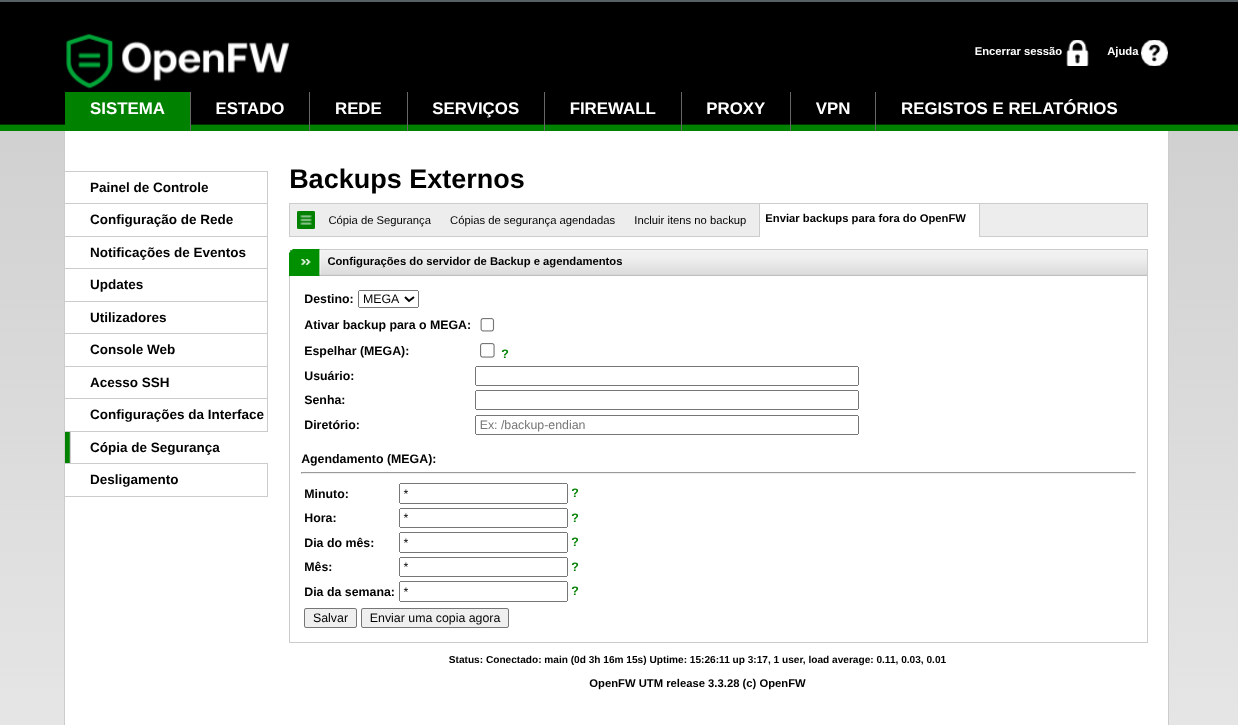Click the Usuário input field

[666, 376]
